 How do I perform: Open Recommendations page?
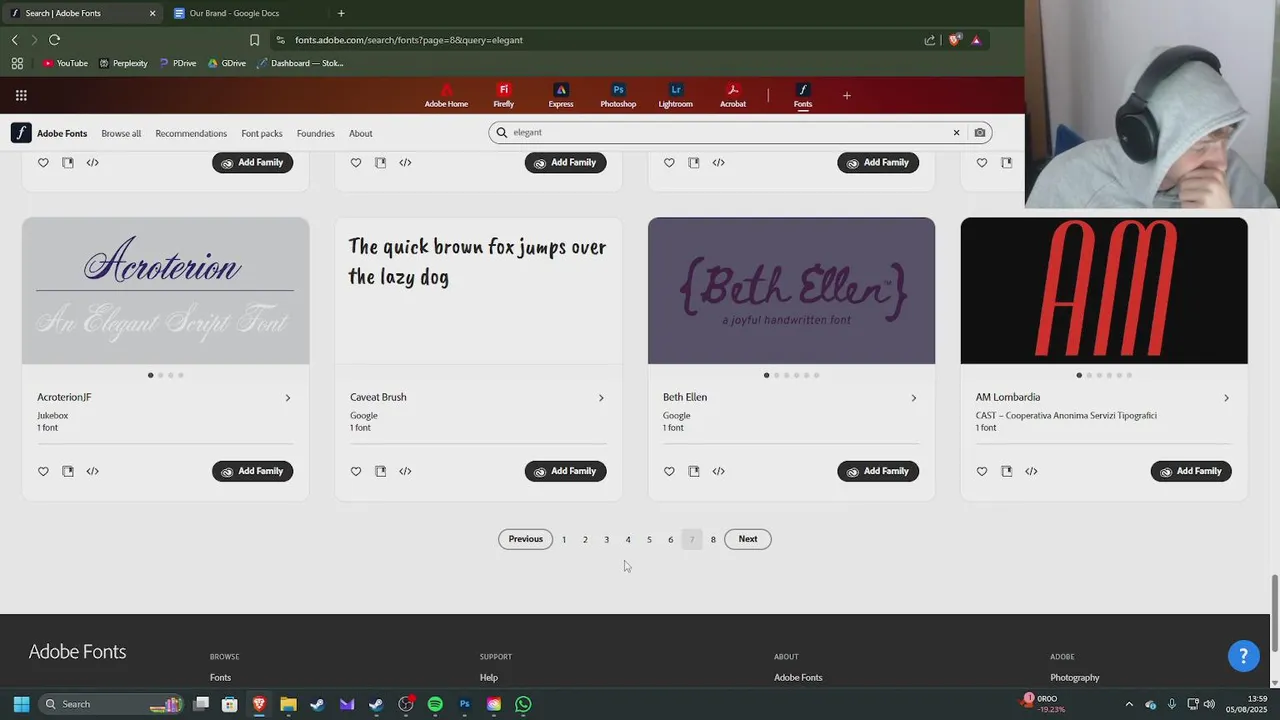click(x=191, y=133)
